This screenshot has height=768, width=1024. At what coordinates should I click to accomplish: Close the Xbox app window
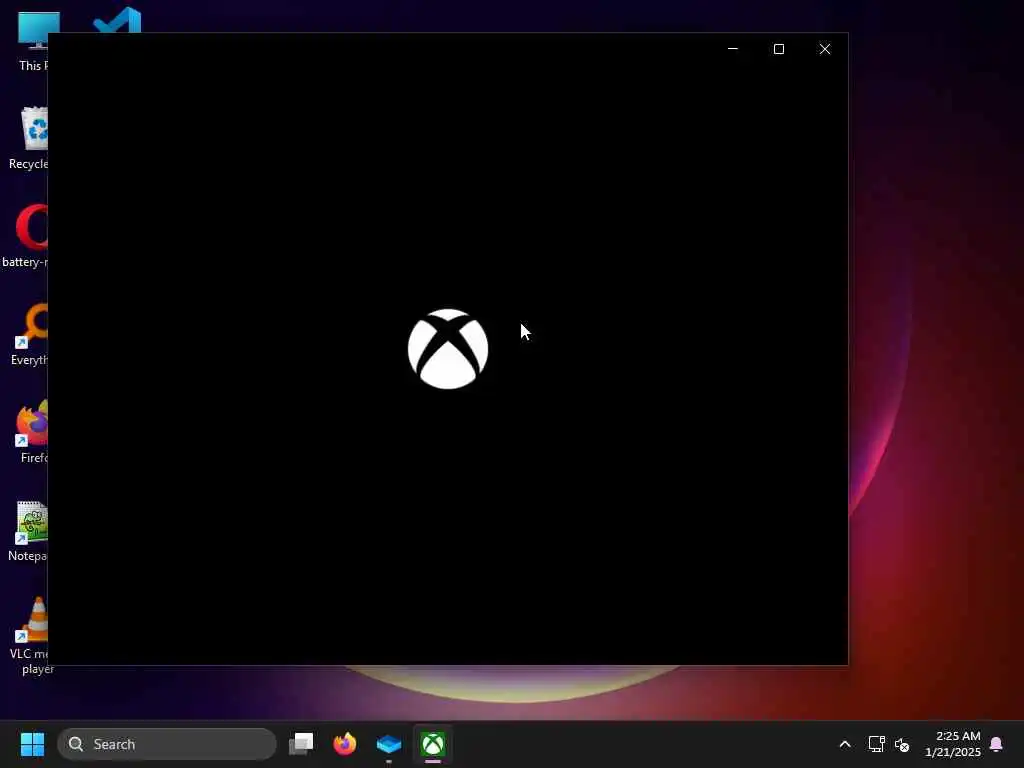[x=825, y=49]
